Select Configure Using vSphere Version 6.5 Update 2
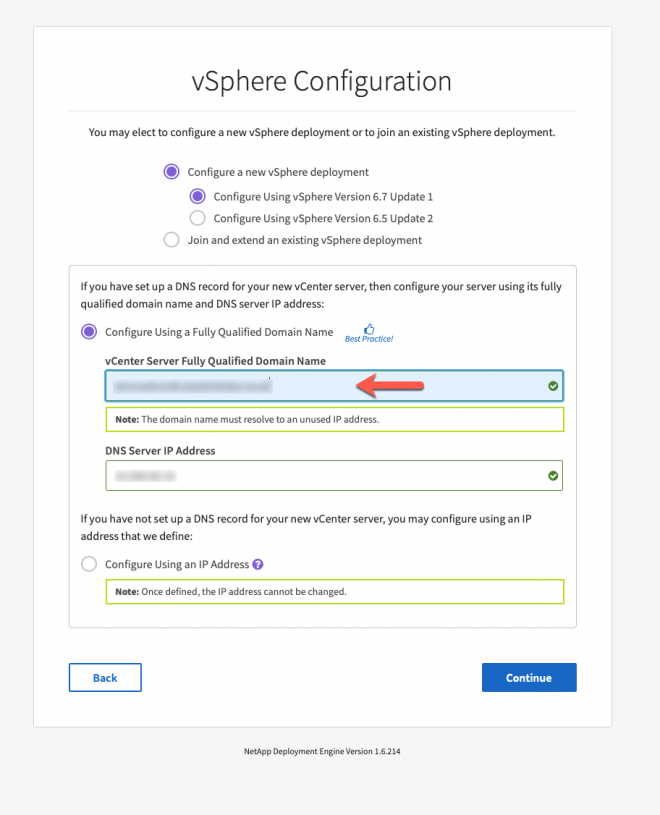 [x=197, y=218]
